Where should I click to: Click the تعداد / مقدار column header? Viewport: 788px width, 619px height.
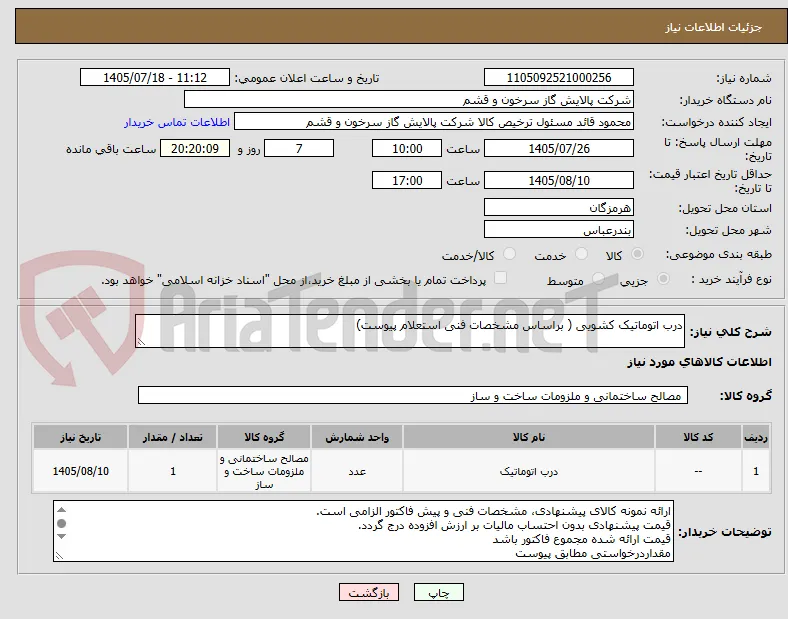(x=172, y=437)
